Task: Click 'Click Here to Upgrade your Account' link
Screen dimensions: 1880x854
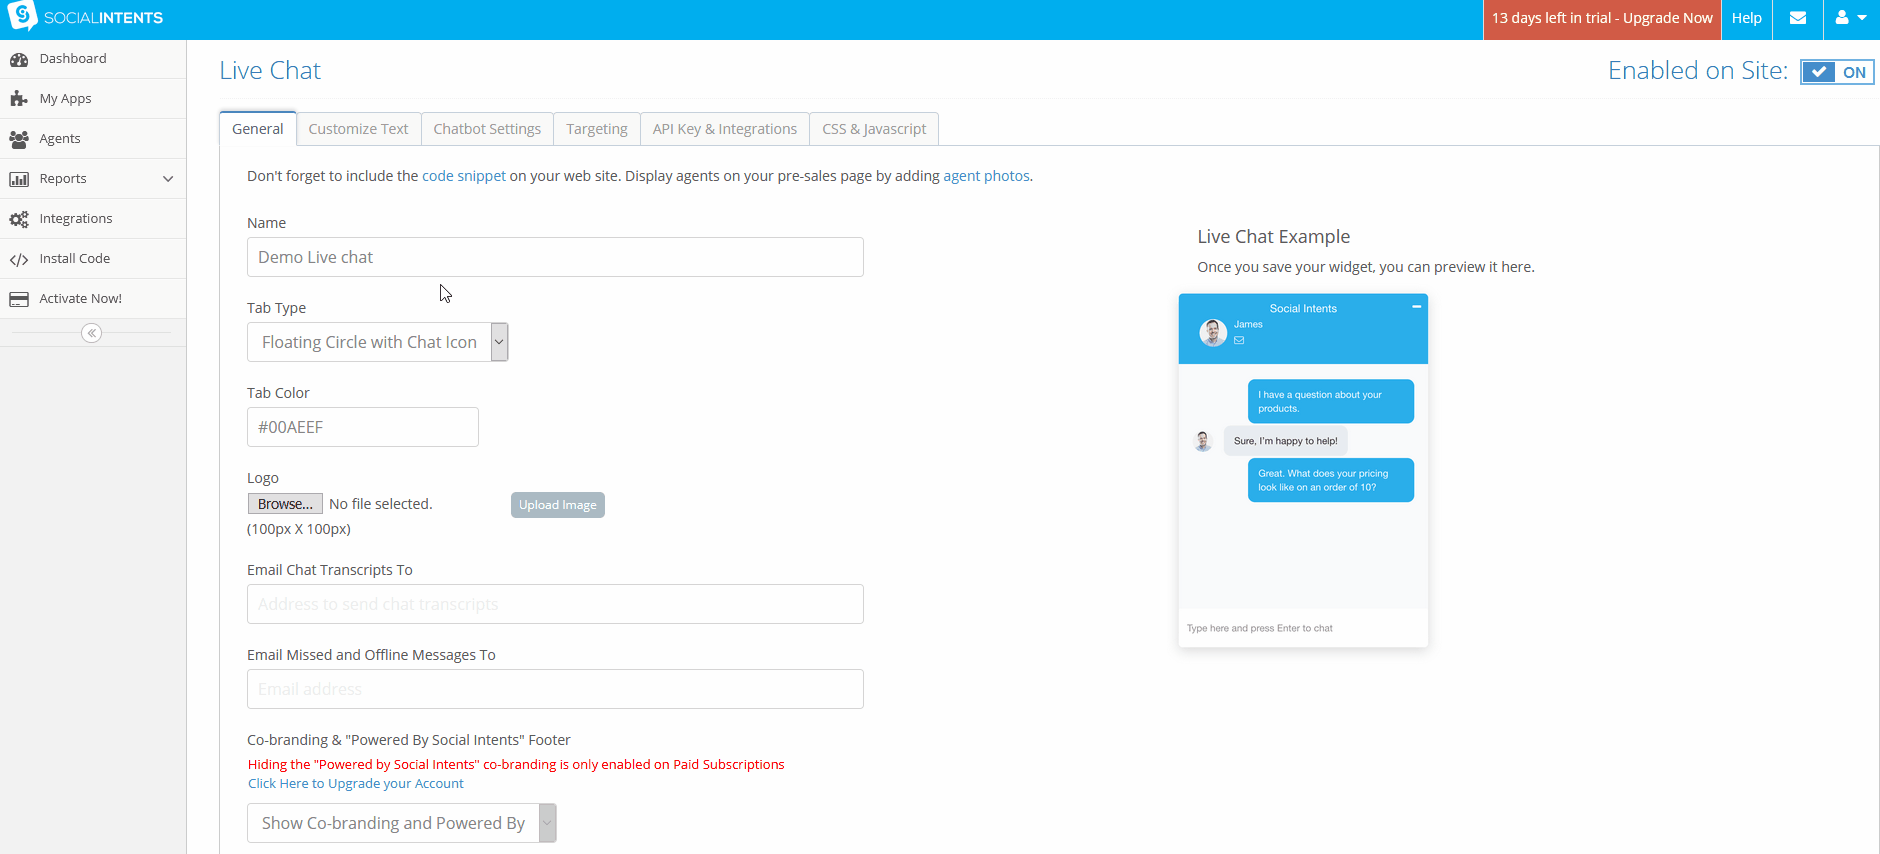Action: tap(356, 784)
